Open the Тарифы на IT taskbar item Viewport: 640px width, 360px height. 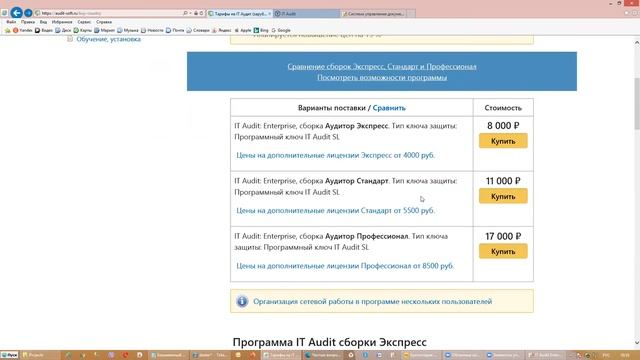click(280, 355)
